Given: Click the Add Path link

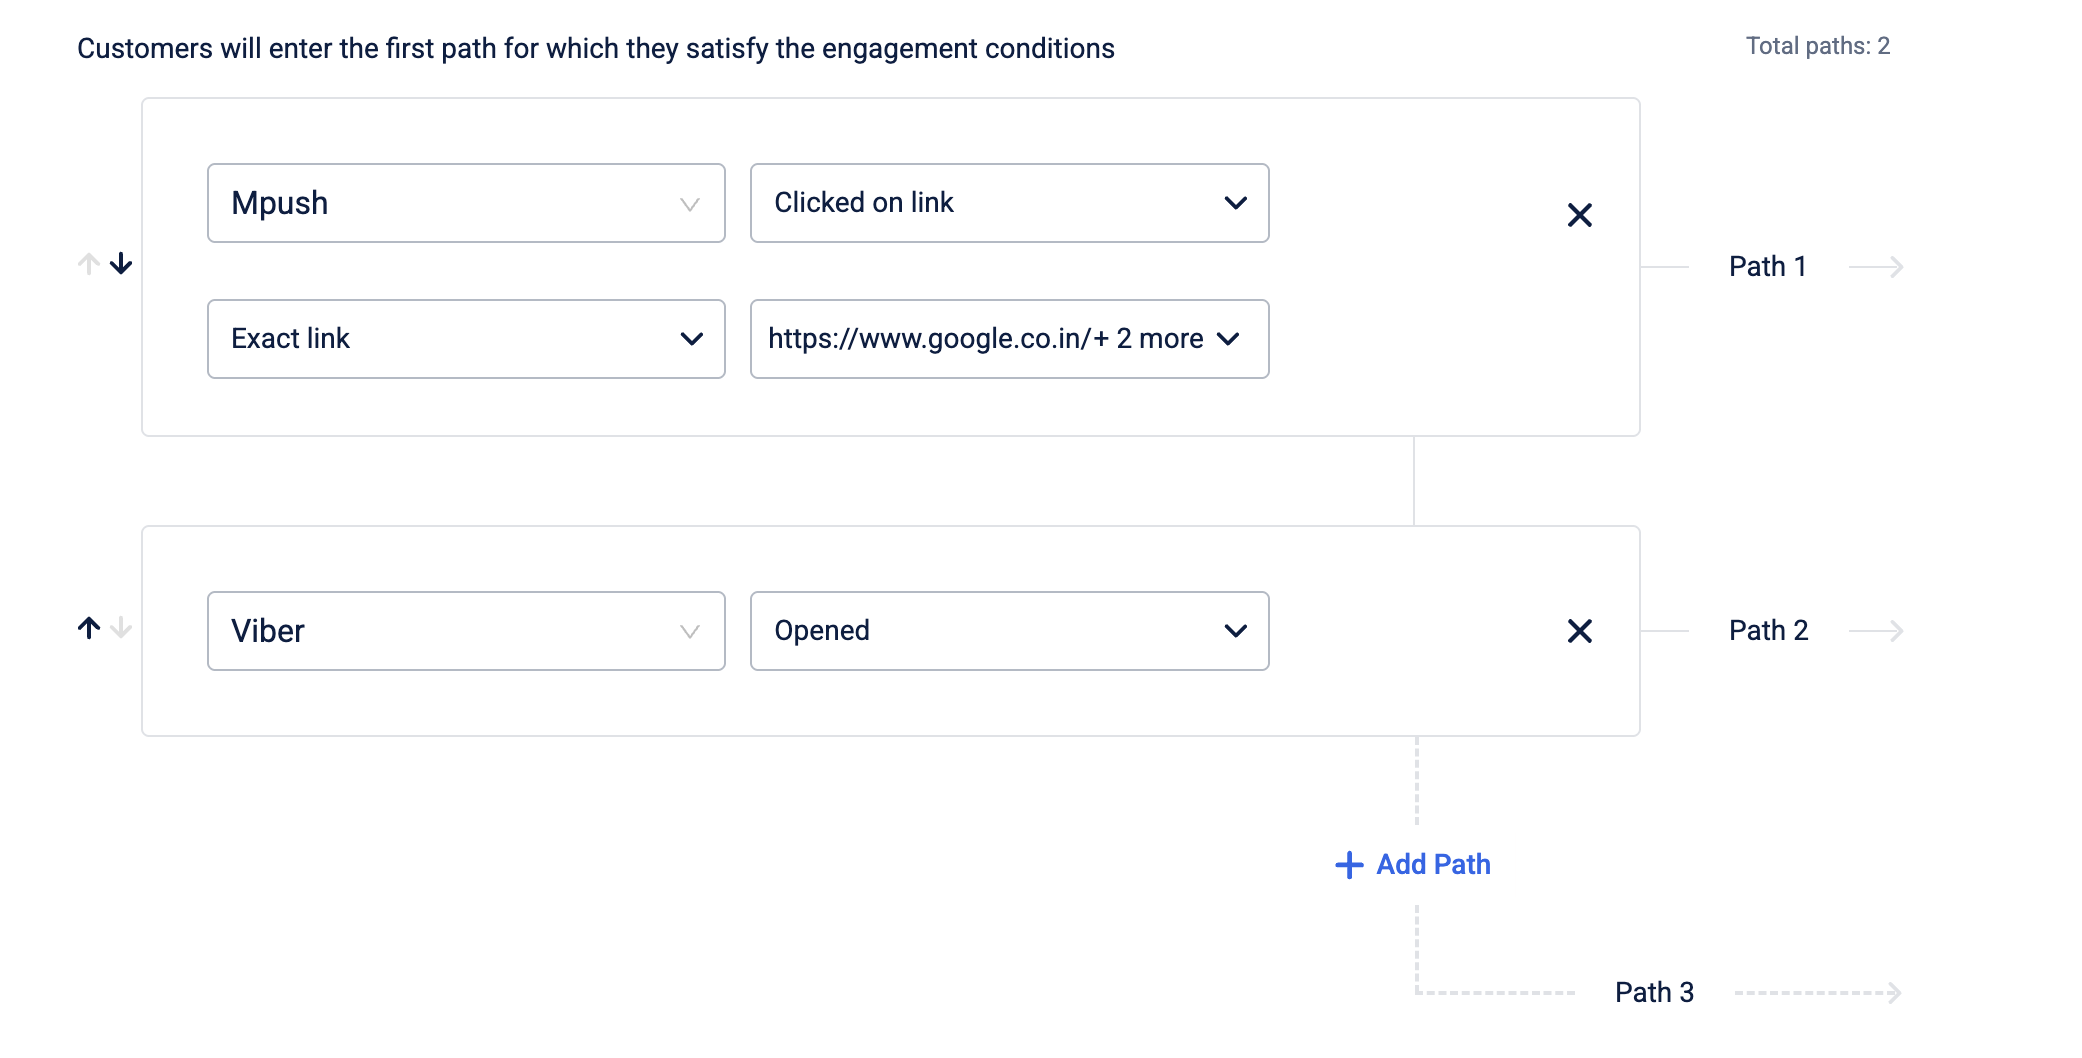Looking at the screenshot, I should (x=1433, y=864).
